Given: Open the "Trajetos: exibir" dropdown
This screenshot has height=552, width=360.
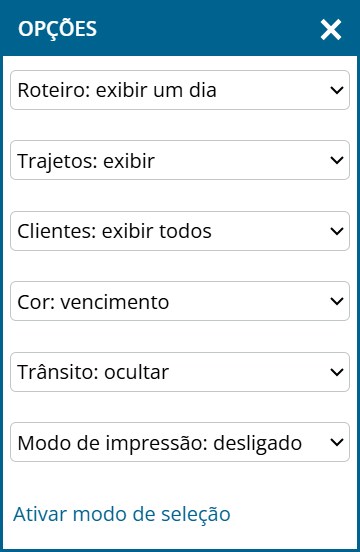Looking at the screenshot, I should [x=180, y=160].
